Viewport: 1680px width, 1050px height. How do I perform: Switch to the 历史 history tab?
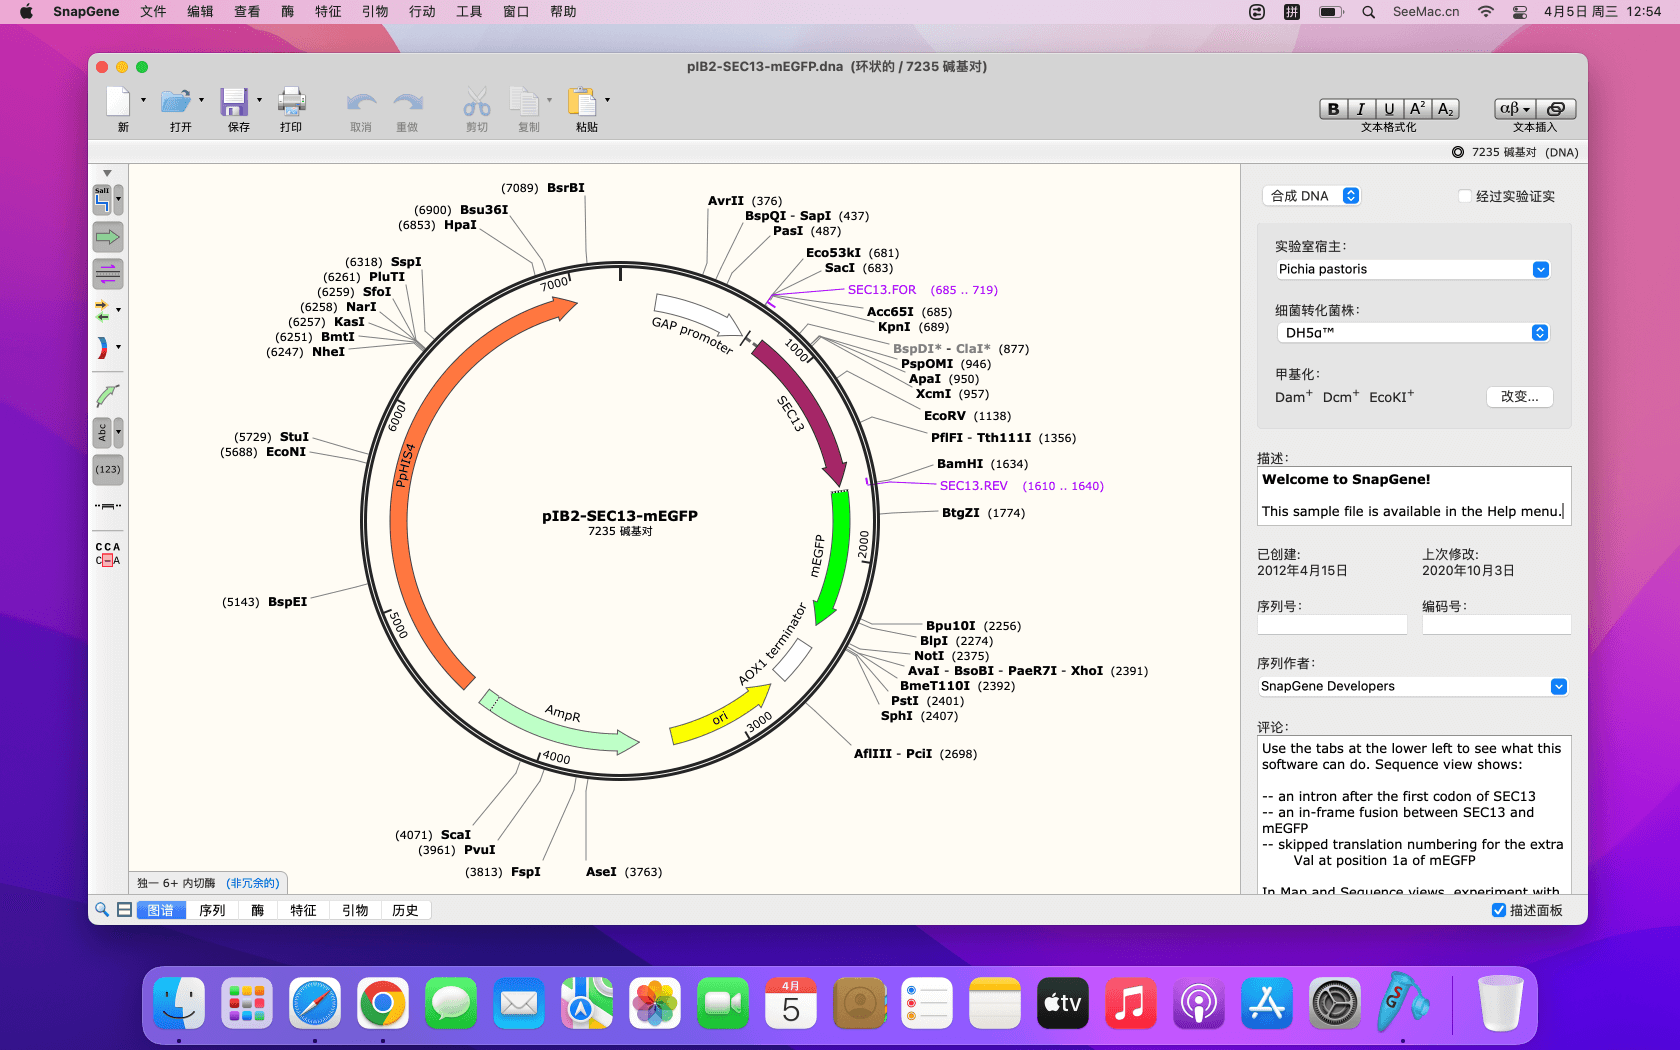click(406, 910)
